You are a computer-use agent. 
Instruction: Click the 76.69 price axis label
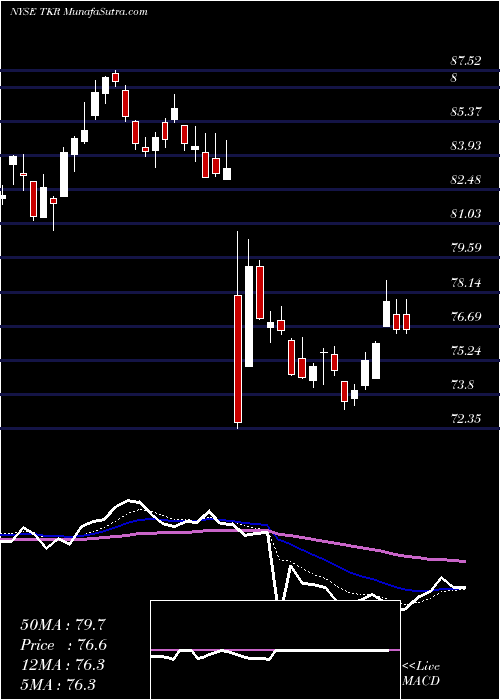pyautogui.click(x=466, y=317)
